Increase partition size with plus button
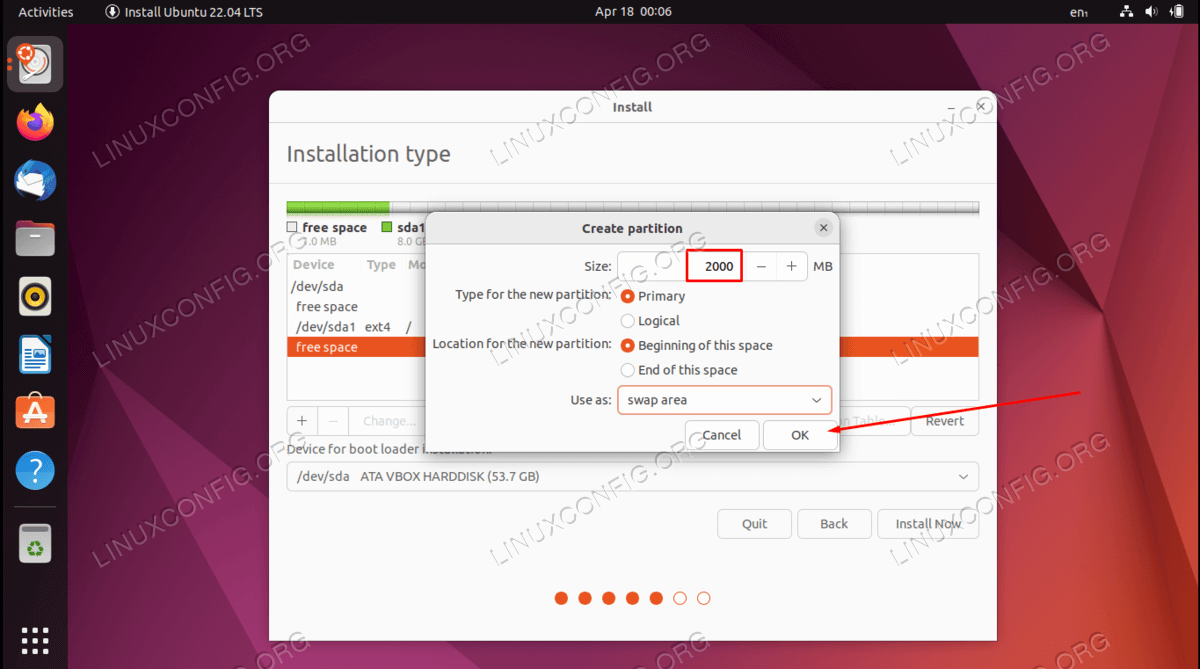Image resolution: width=1200 pixels, height=669 pixels. [x=792, y=266]
